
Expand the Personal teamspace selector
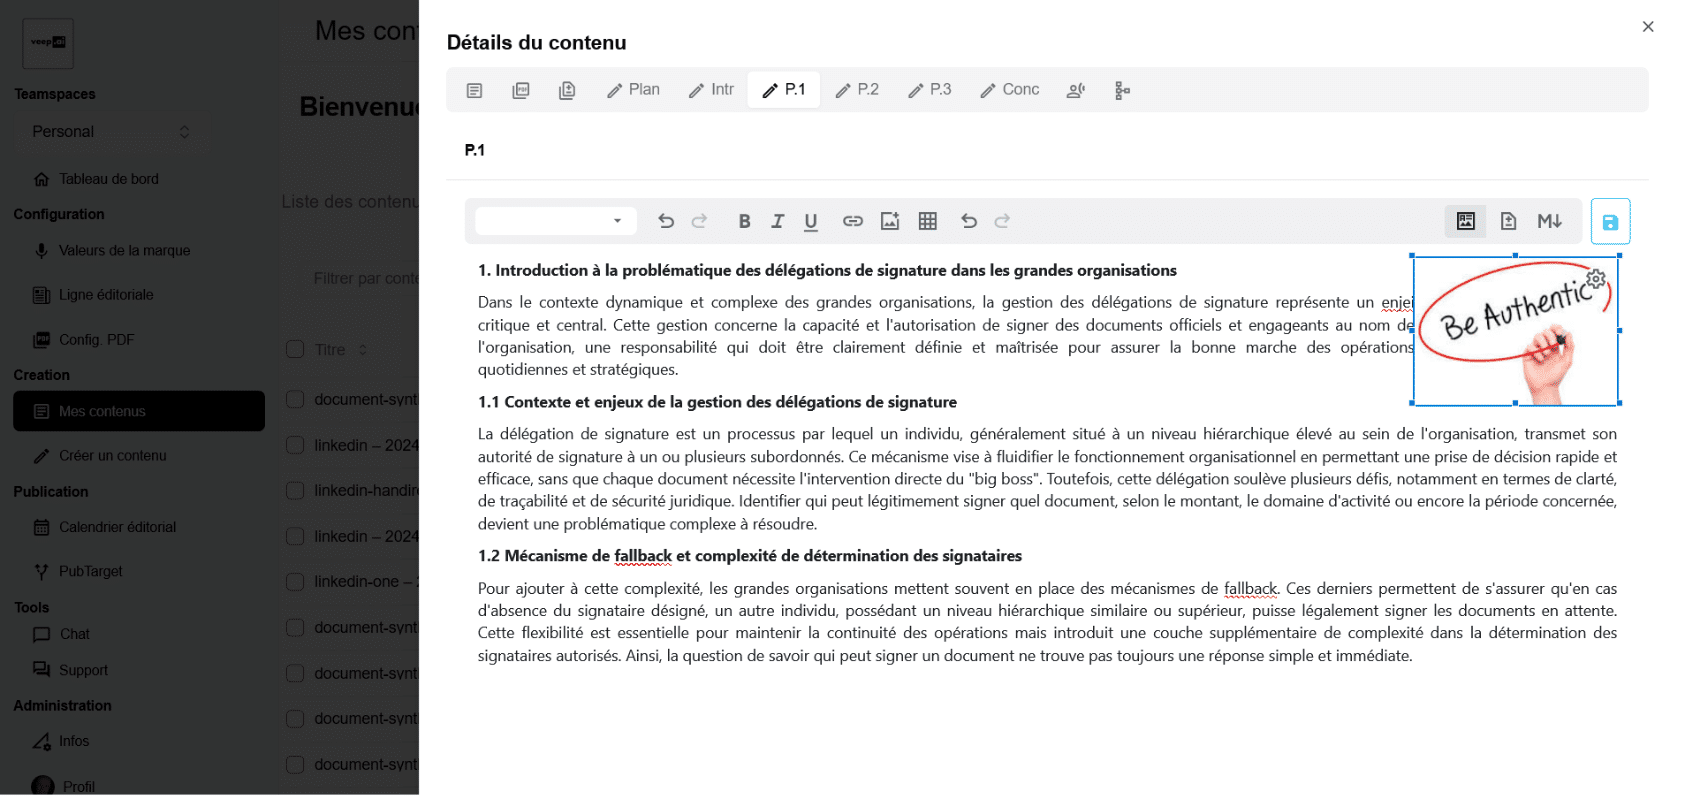[x=112, y=132]
